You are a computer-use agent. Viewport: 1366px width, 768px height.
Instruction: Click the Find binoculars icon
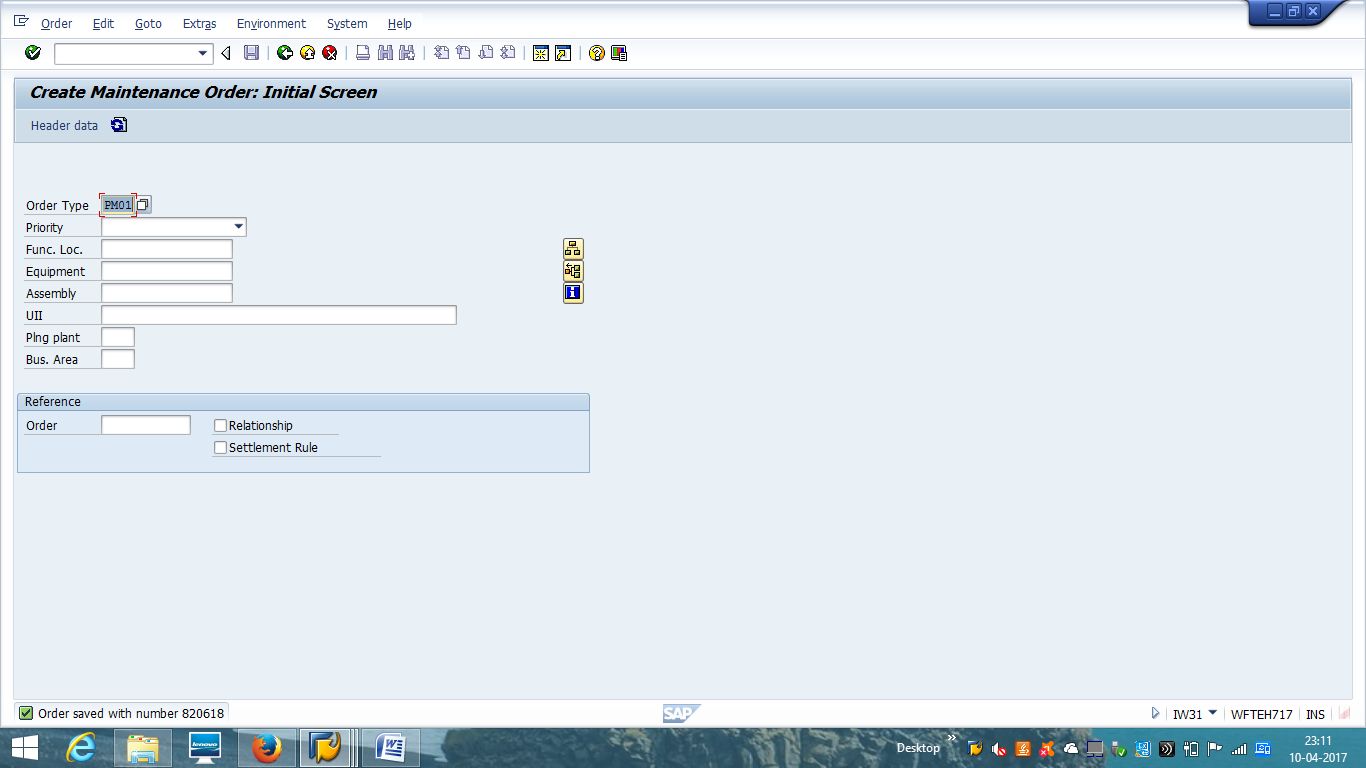click(x=385, y=53)
